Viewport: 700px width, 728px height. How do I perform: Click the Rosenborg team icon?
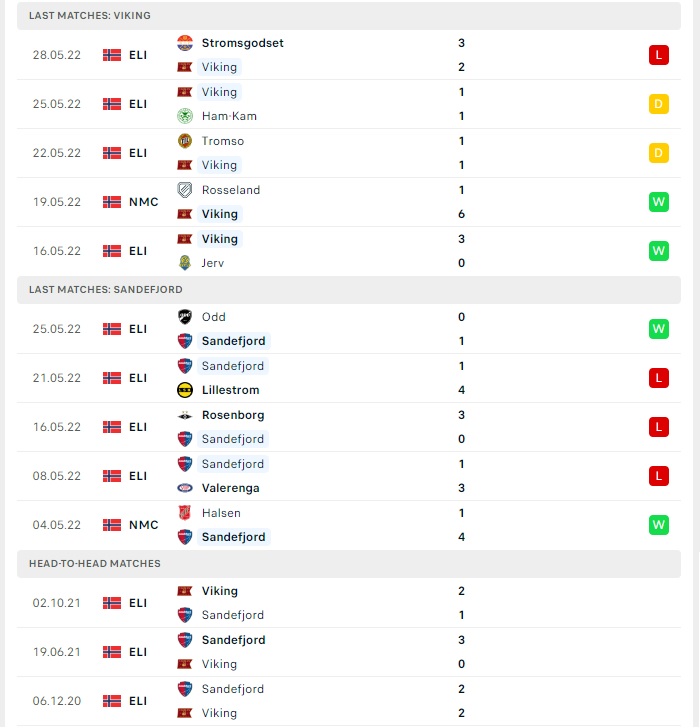click(185, 415)
